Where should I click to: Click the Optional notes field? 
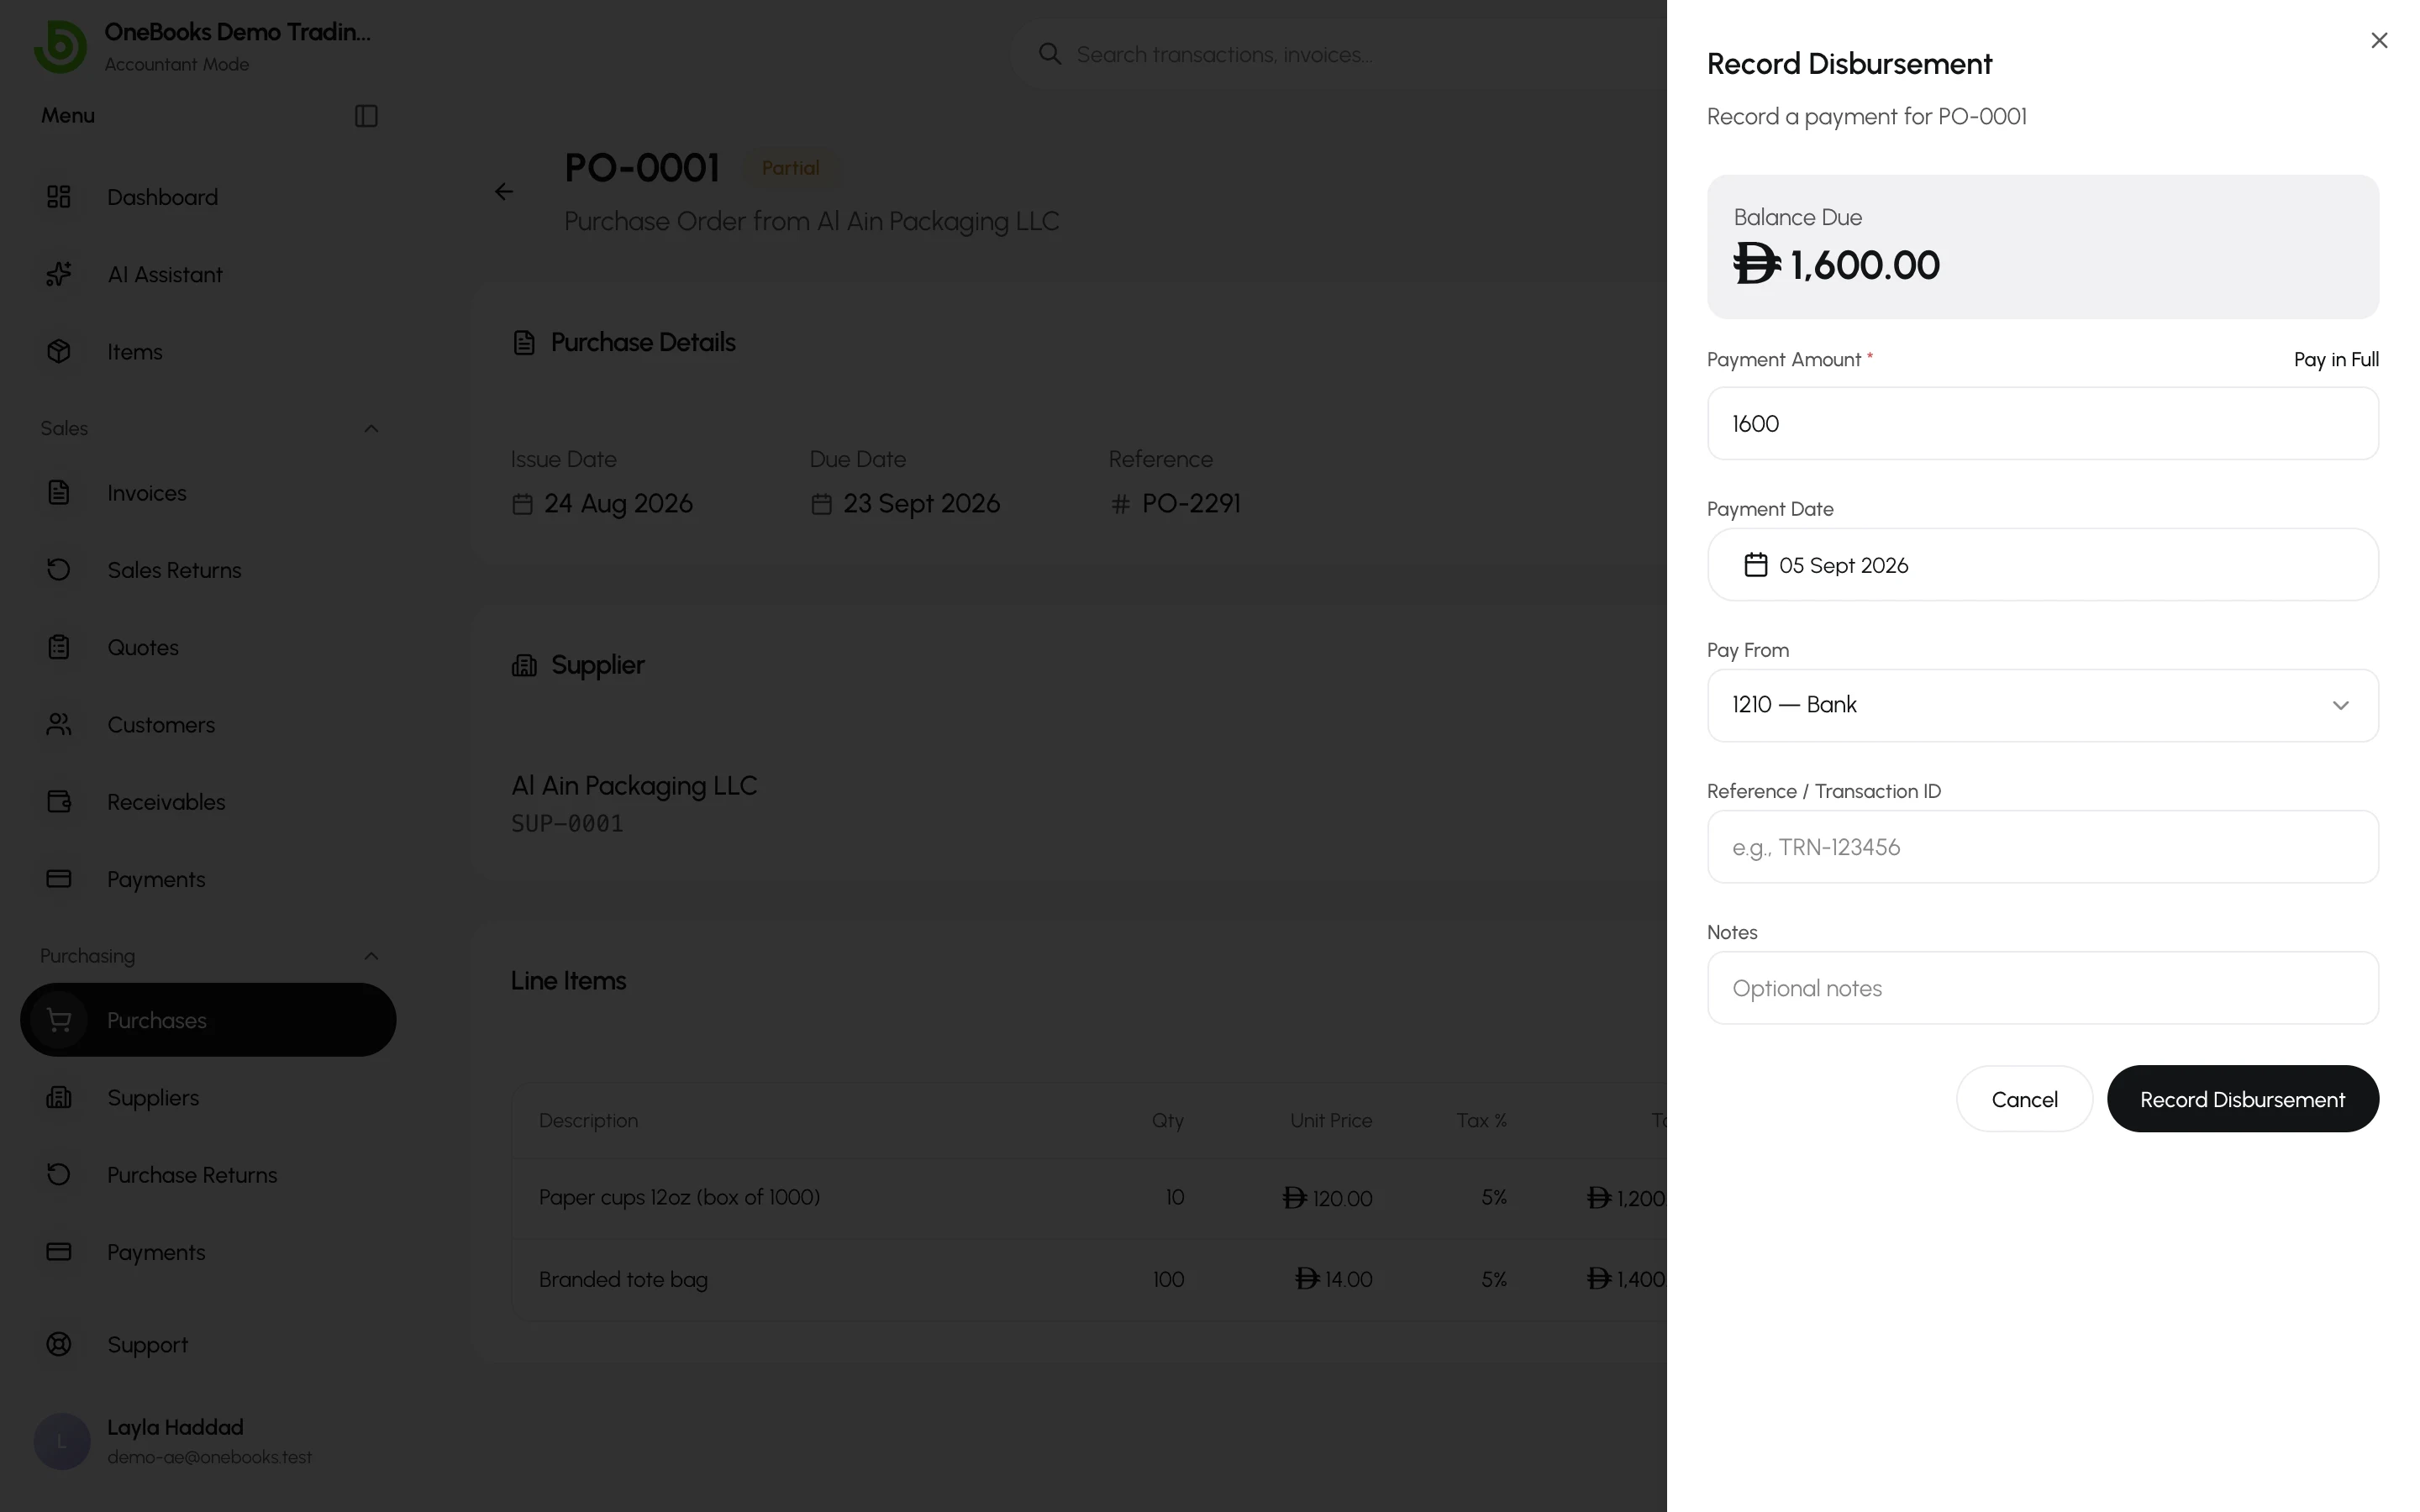pos(2042,988)
